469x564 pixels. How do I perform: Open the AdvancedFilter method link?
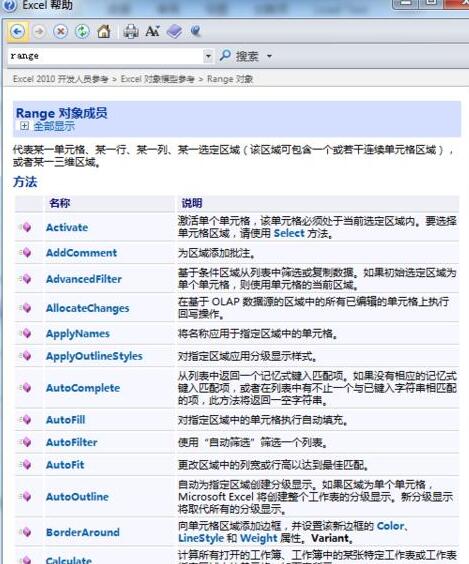pyautogui.click(x=84, y=279)
